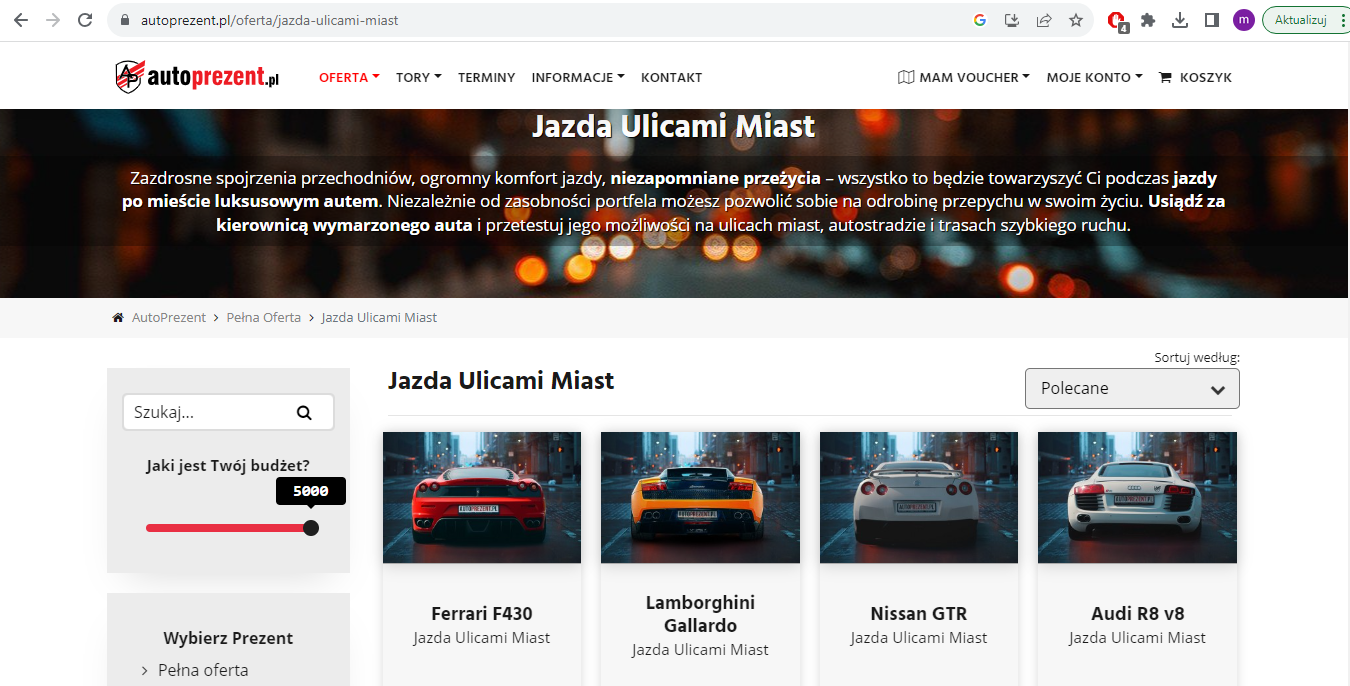
Task: Open the browser three-dot menu
Action: point(1342,20)
